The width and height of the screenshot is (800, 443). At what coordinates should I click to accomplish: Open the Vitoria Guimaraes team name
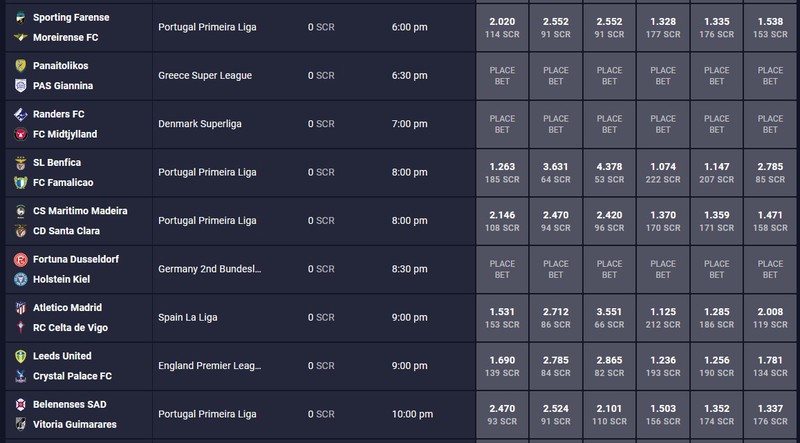(x=74, y=425)
